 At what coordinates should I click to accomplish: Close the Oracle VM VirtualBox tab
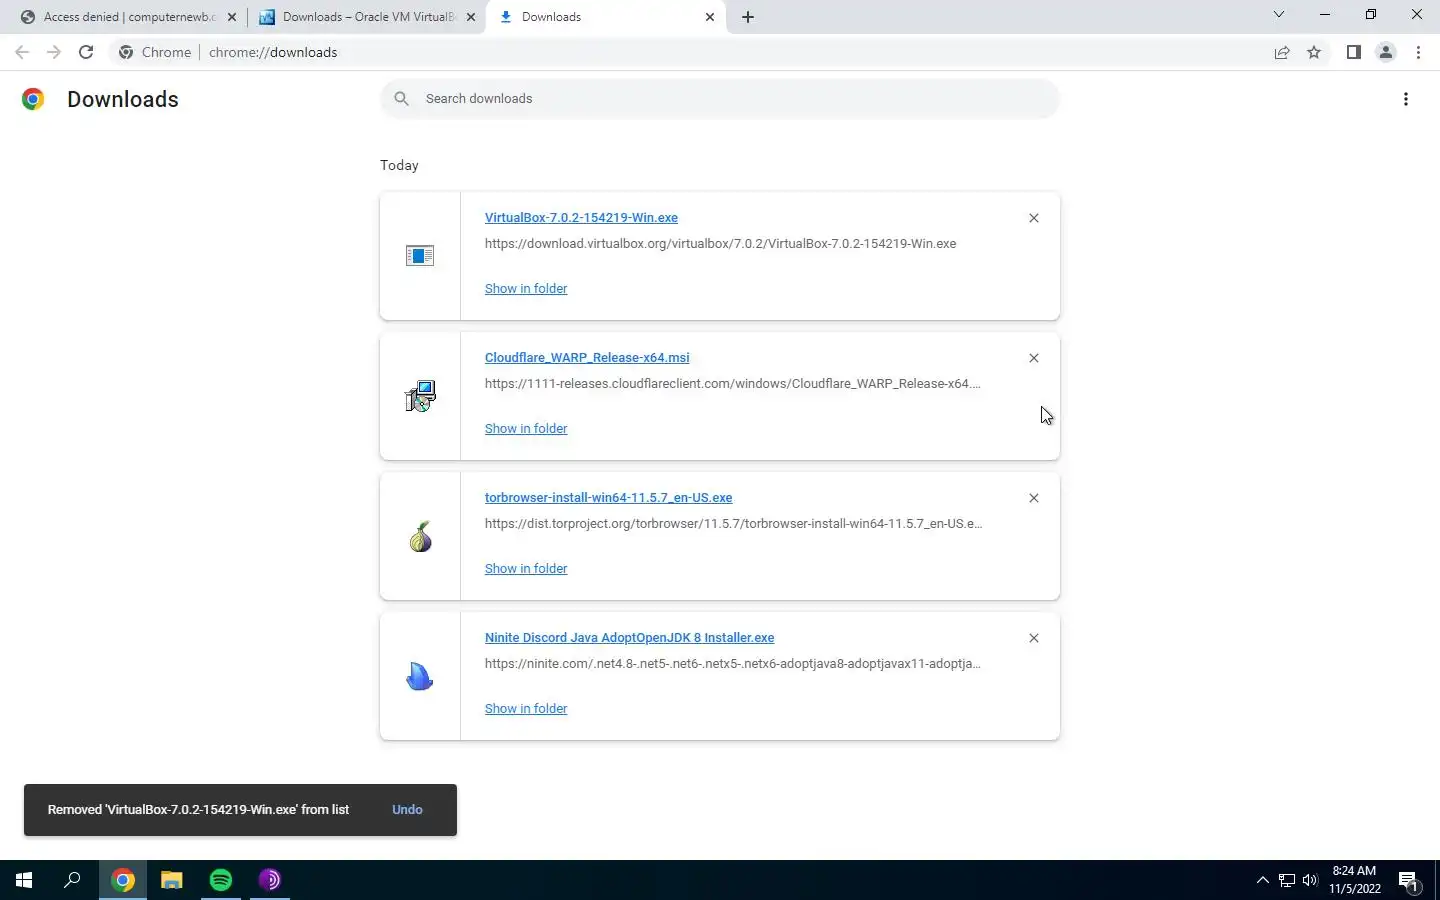471,17
